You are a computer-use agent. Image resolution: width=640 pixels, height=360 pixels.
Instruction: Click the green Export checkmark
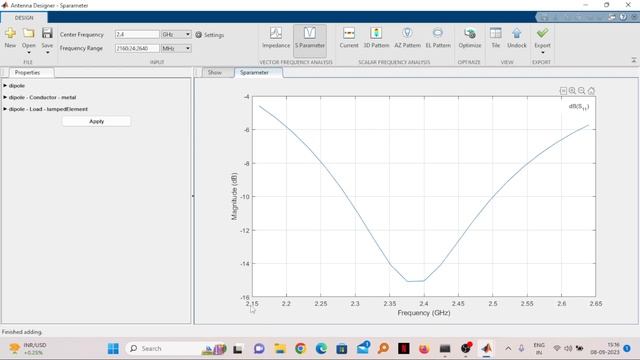pyautogui.click(x=542, y=33)
